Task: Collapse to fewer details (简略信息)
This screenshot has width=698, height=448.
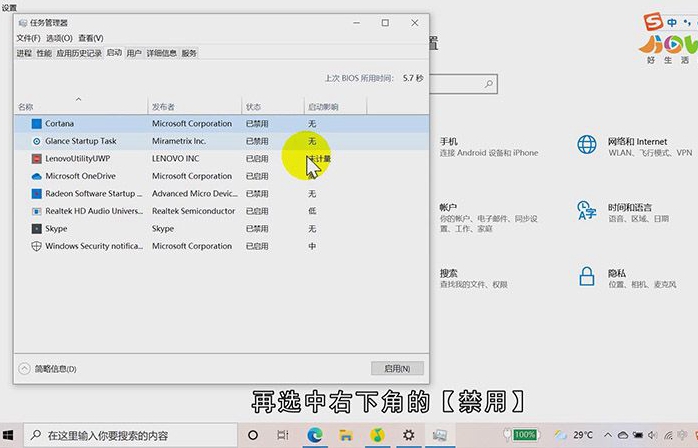Action: click(x=48, y=369)
